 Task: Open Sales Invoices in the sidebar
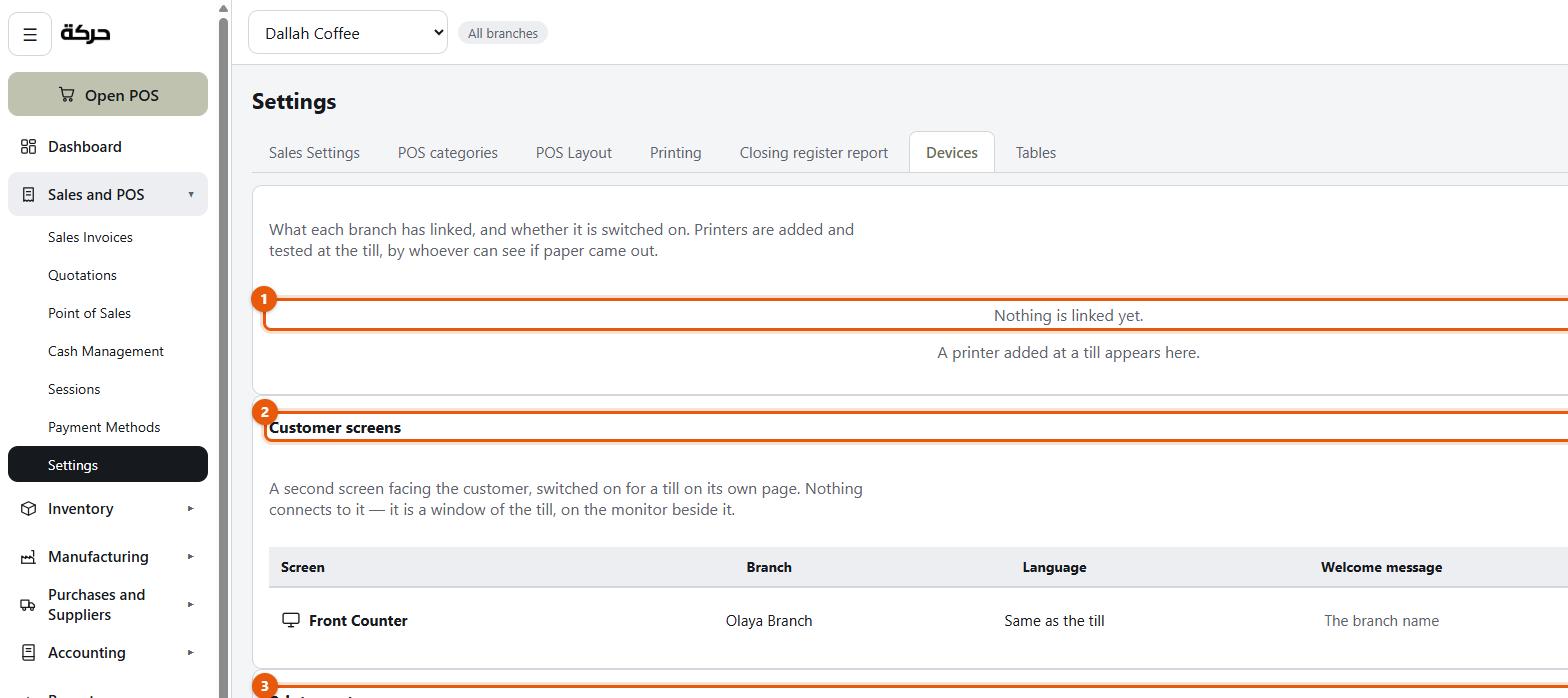(90, 237)
